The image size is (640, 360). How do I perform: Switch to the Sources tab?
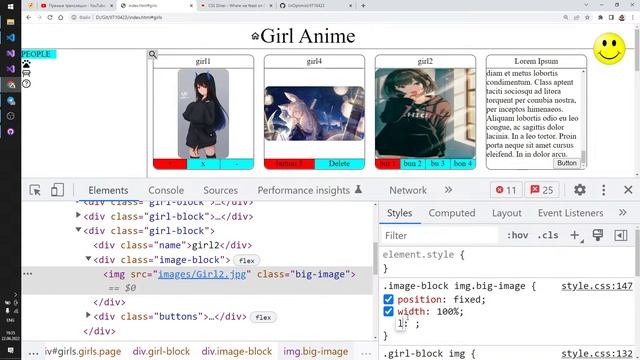(x=220, y=190)
